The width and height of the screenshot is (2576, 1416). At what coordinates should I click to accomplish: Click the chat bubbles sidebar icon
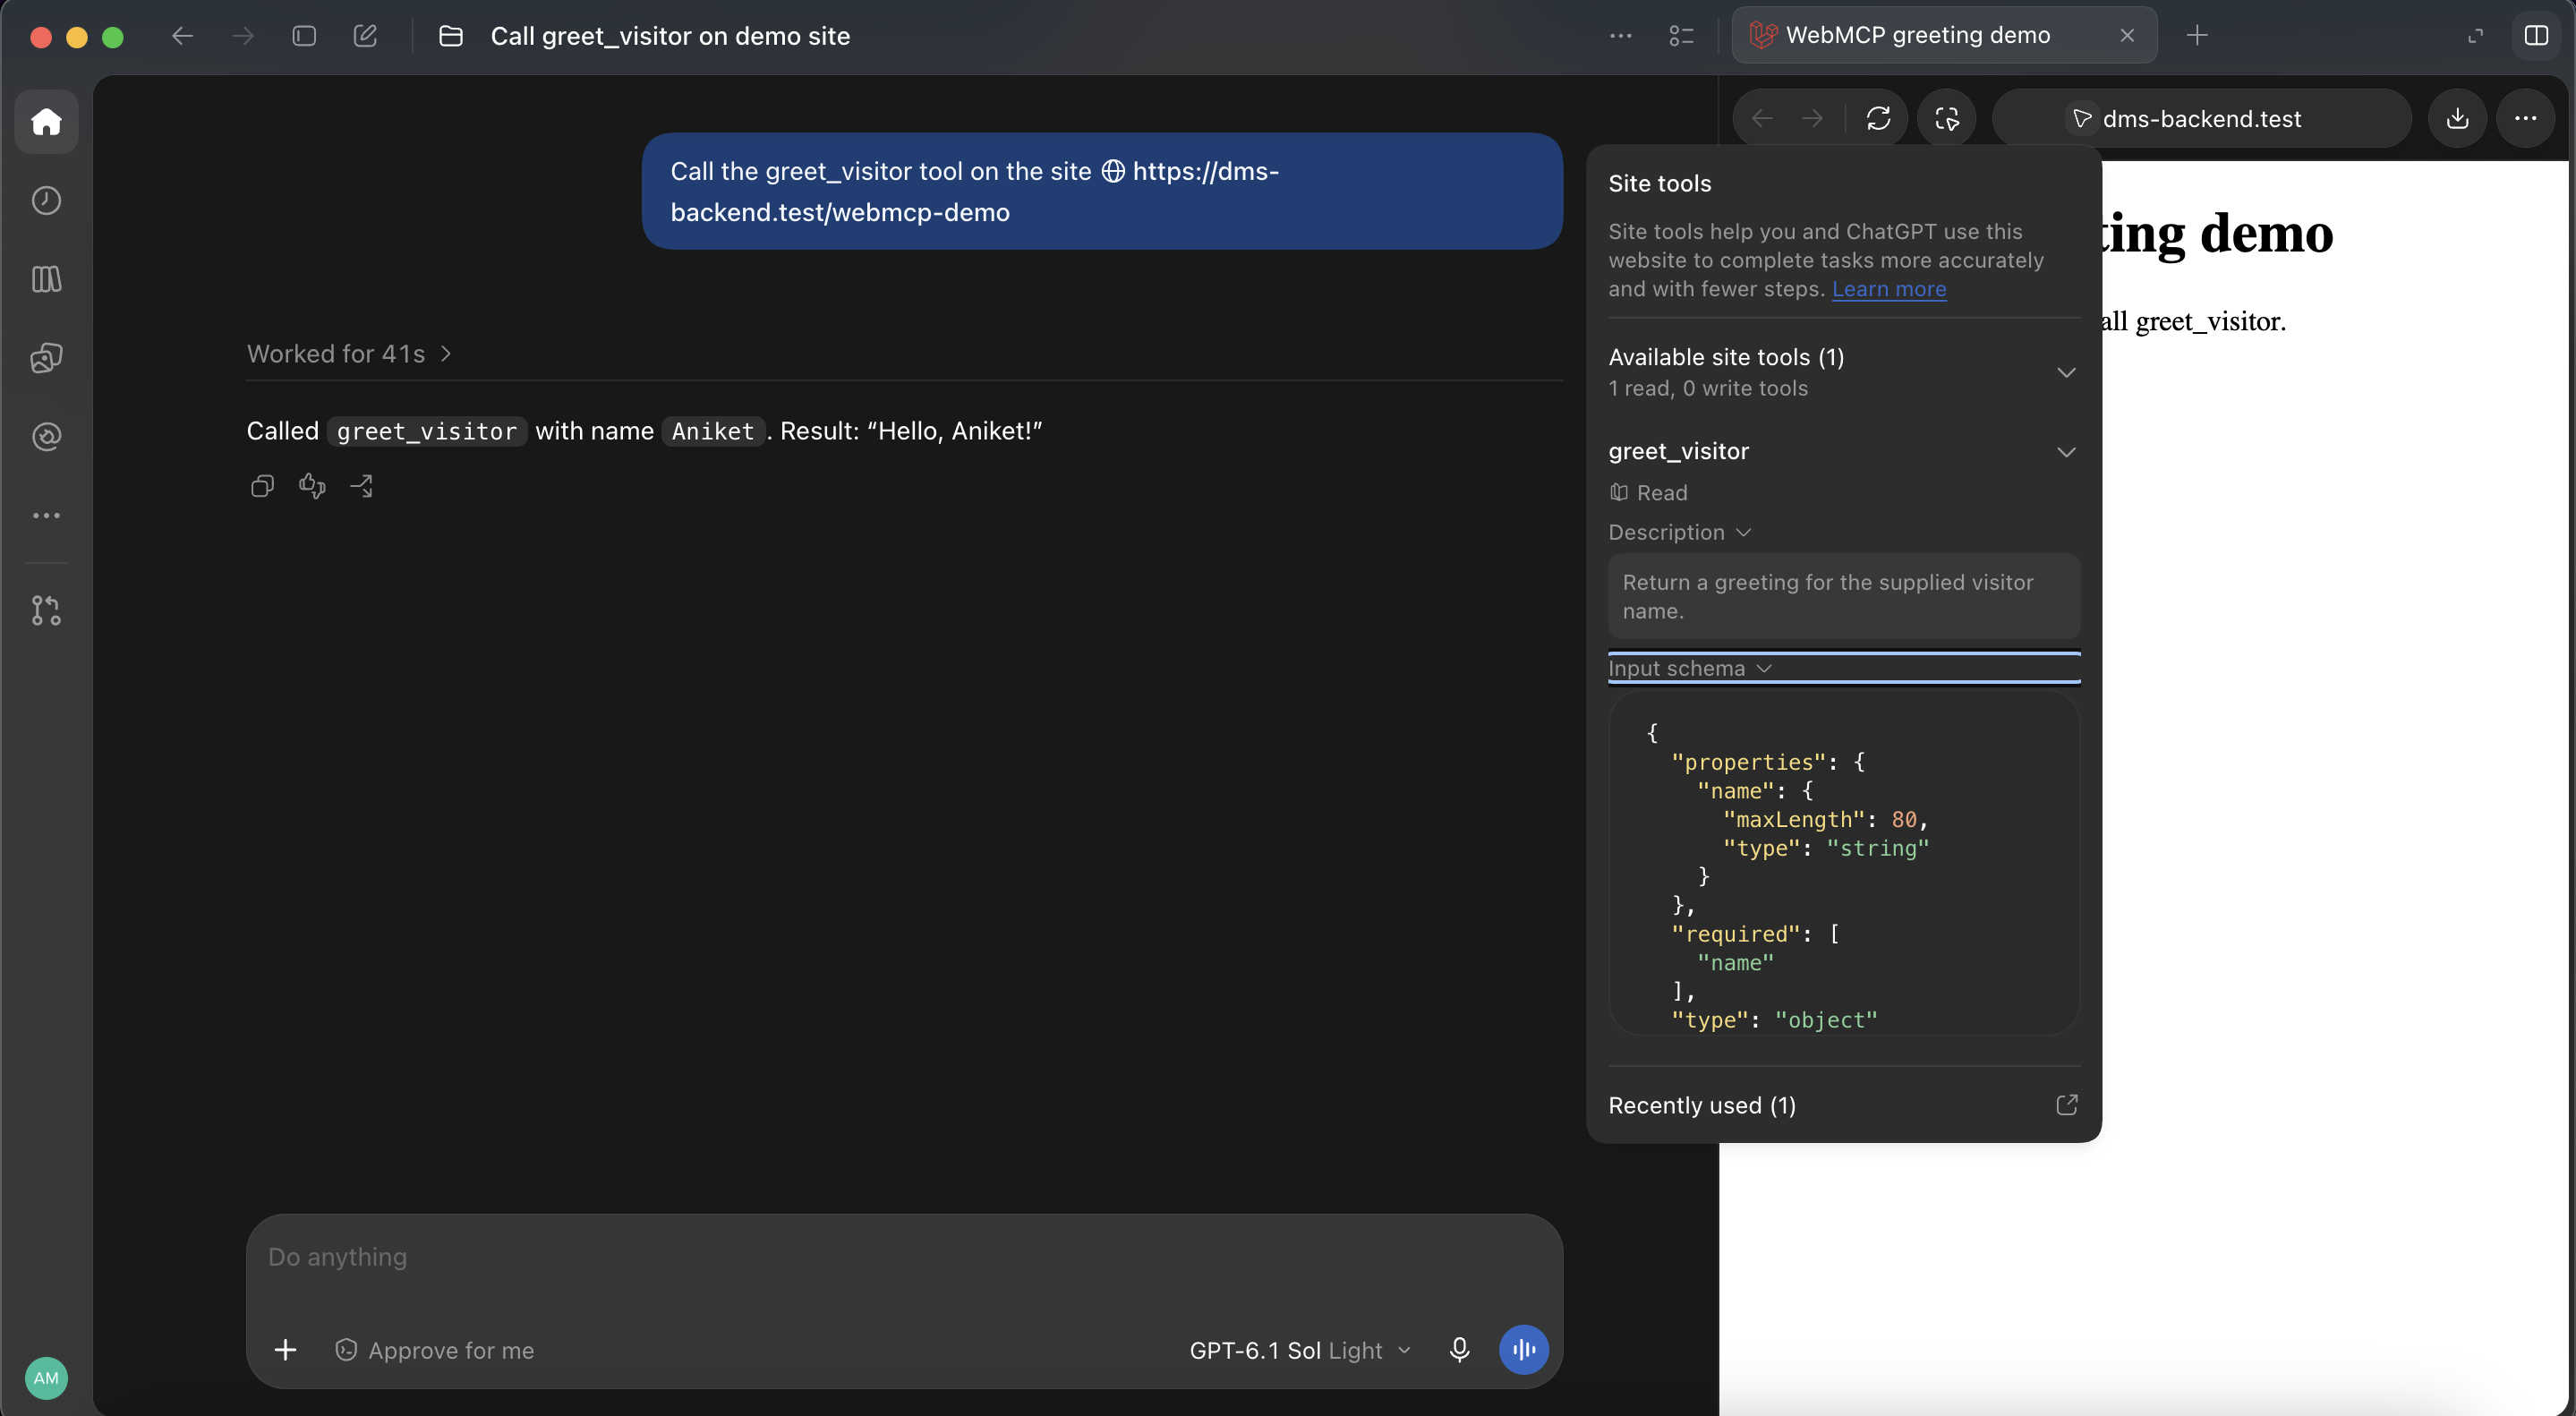46,357
